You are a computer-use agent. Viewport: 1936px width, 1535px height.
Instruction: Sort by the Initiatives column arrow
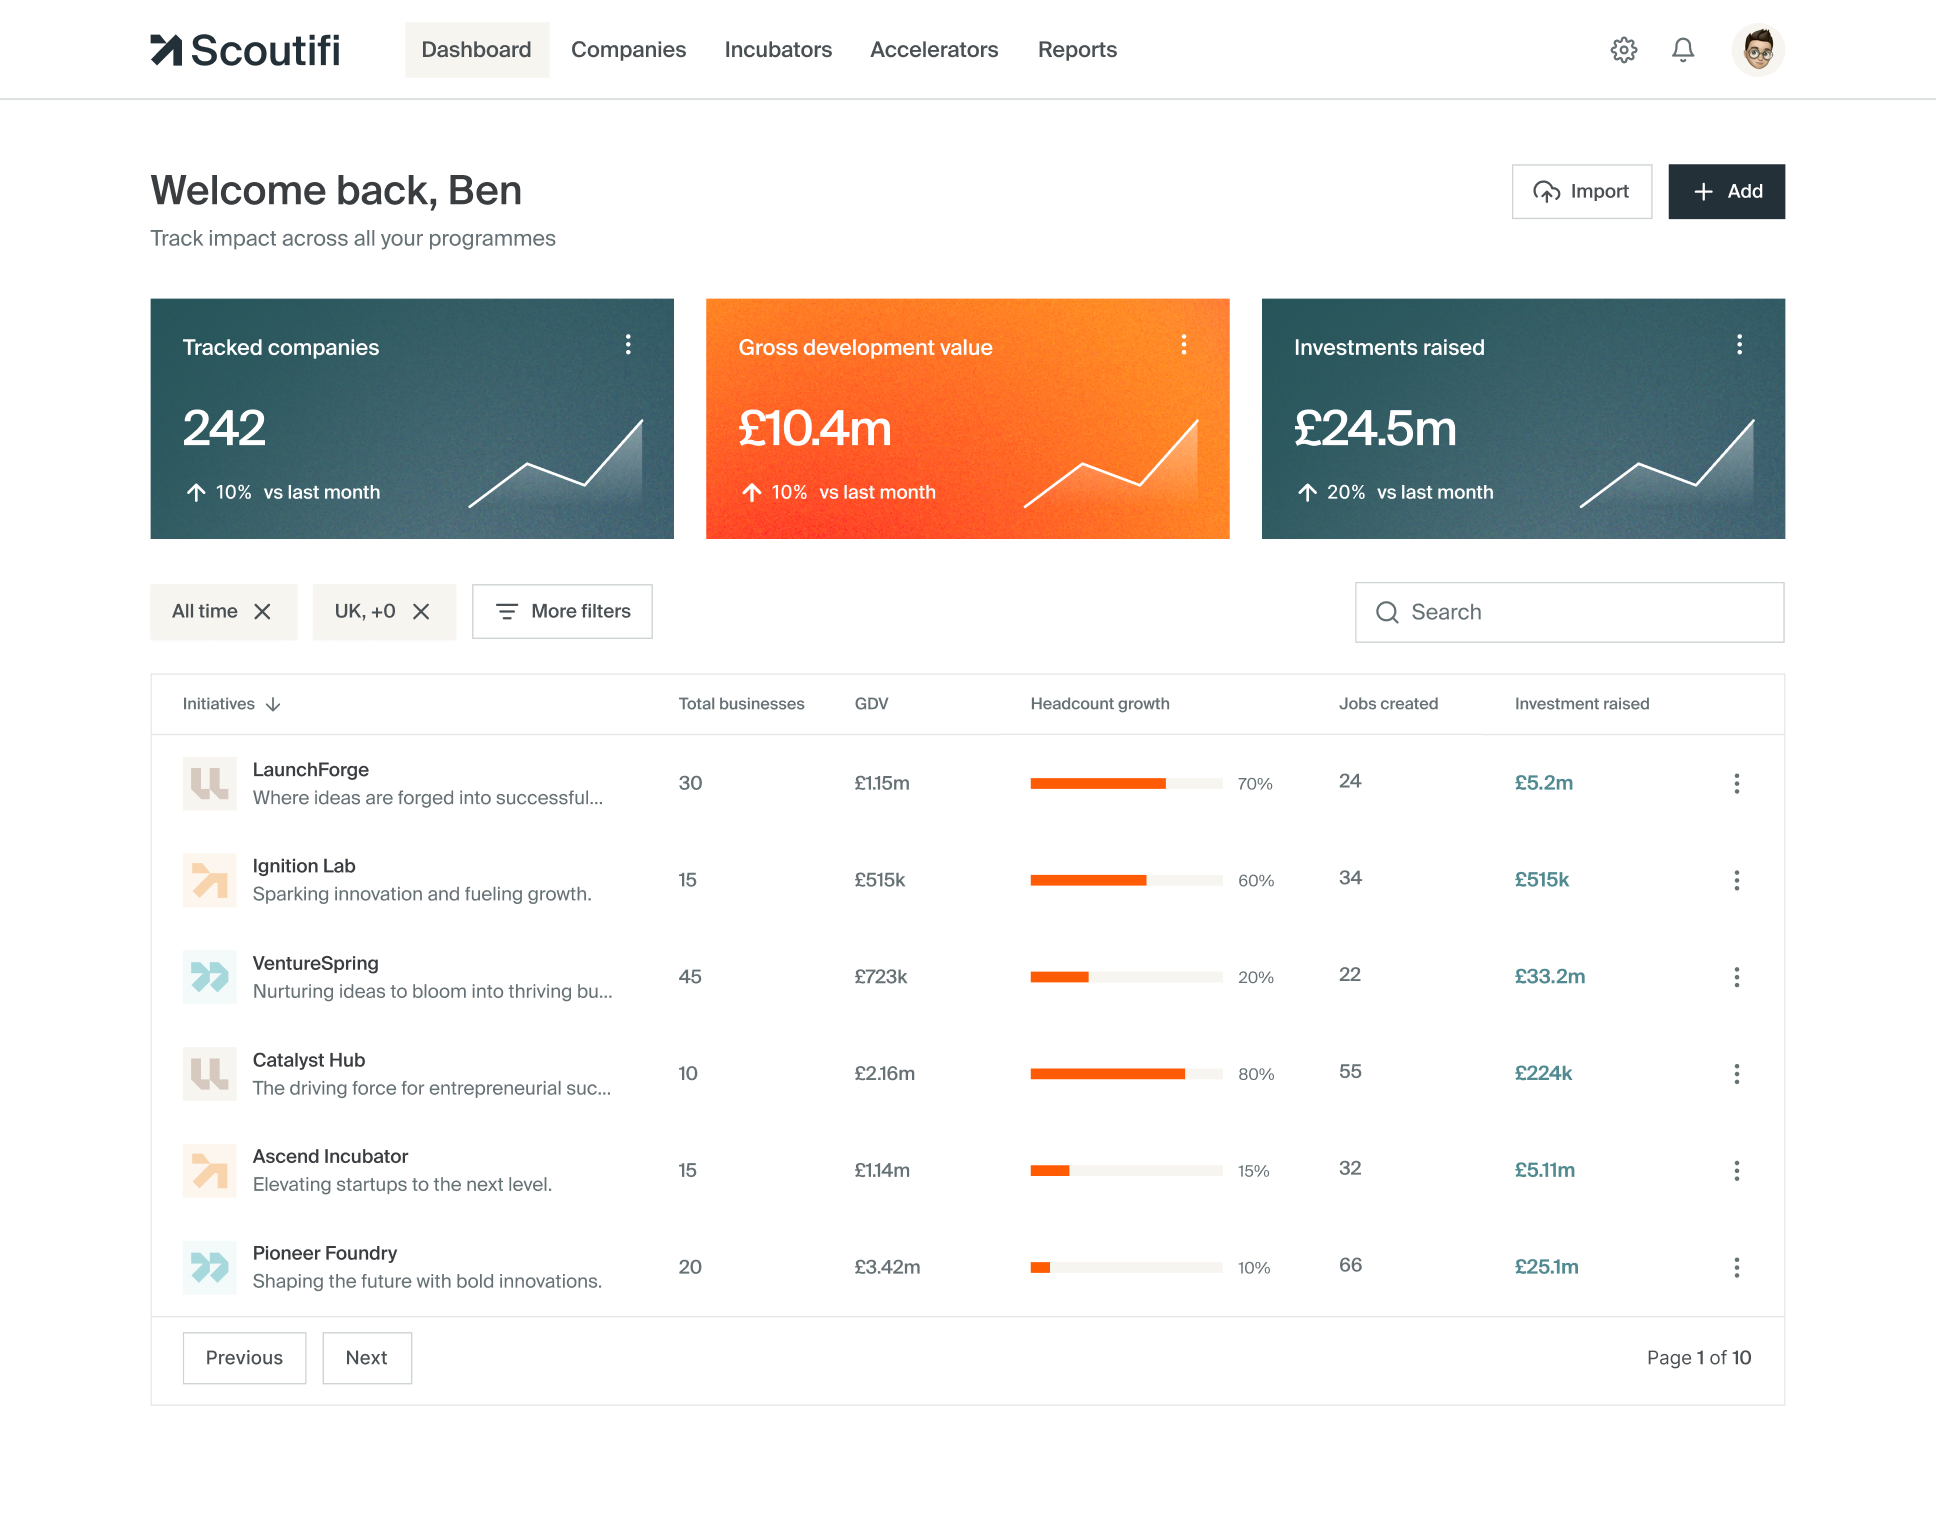click(x=273, y=704)
